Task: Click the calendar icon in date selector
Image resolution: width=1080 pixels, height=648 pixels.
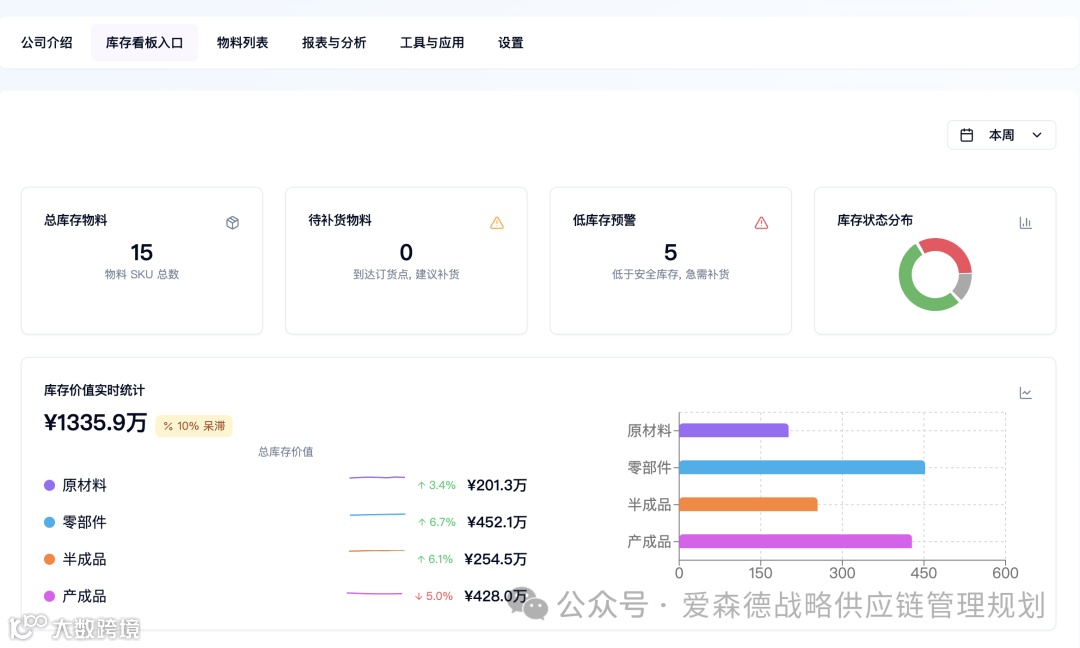Action: click(966, 135)
